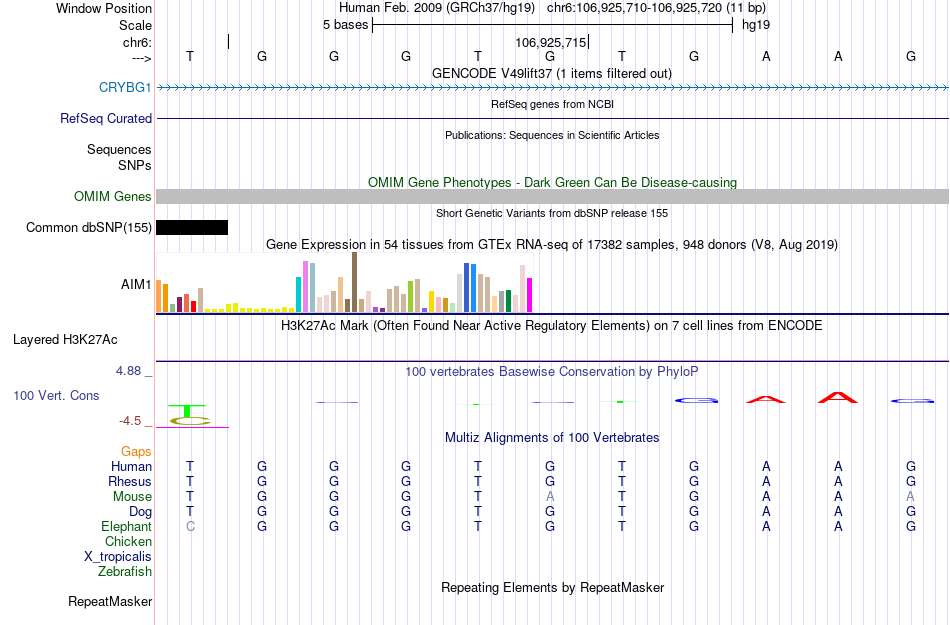This screenshot has height=625, width=950.
Task: Open the AIM1 GTEx expression label
Action: [136, 285]
